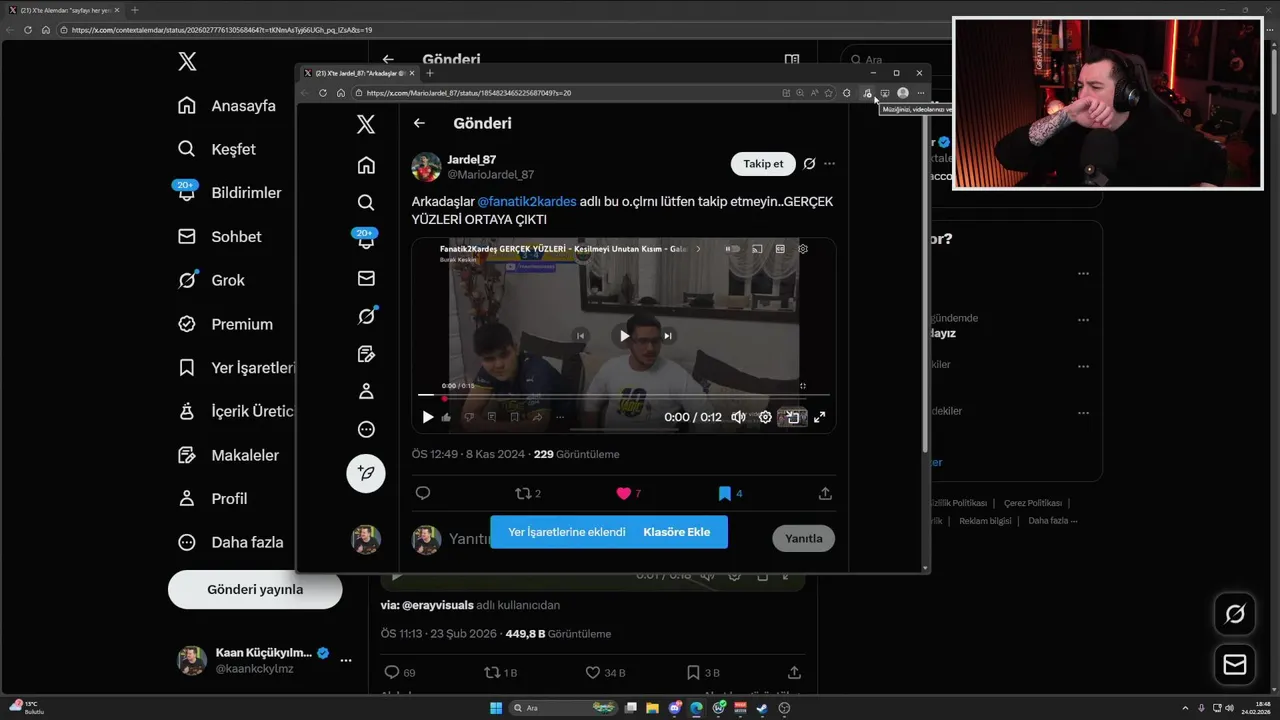Click the İçerik Üretici icon in background sidebar

[187, 411]
